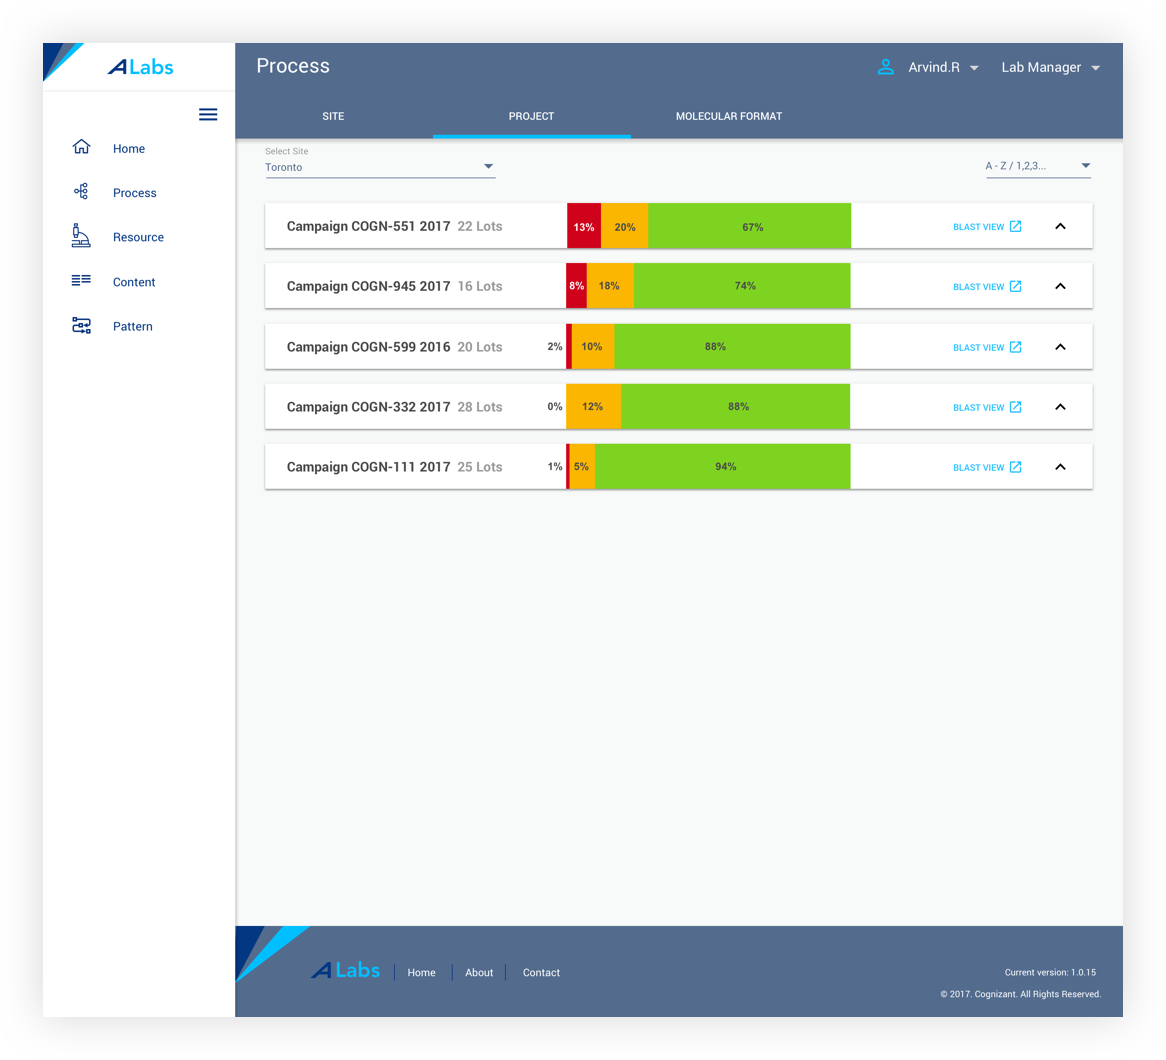
Task: Click the red 13% bar segment
Action: pos(584,226)
